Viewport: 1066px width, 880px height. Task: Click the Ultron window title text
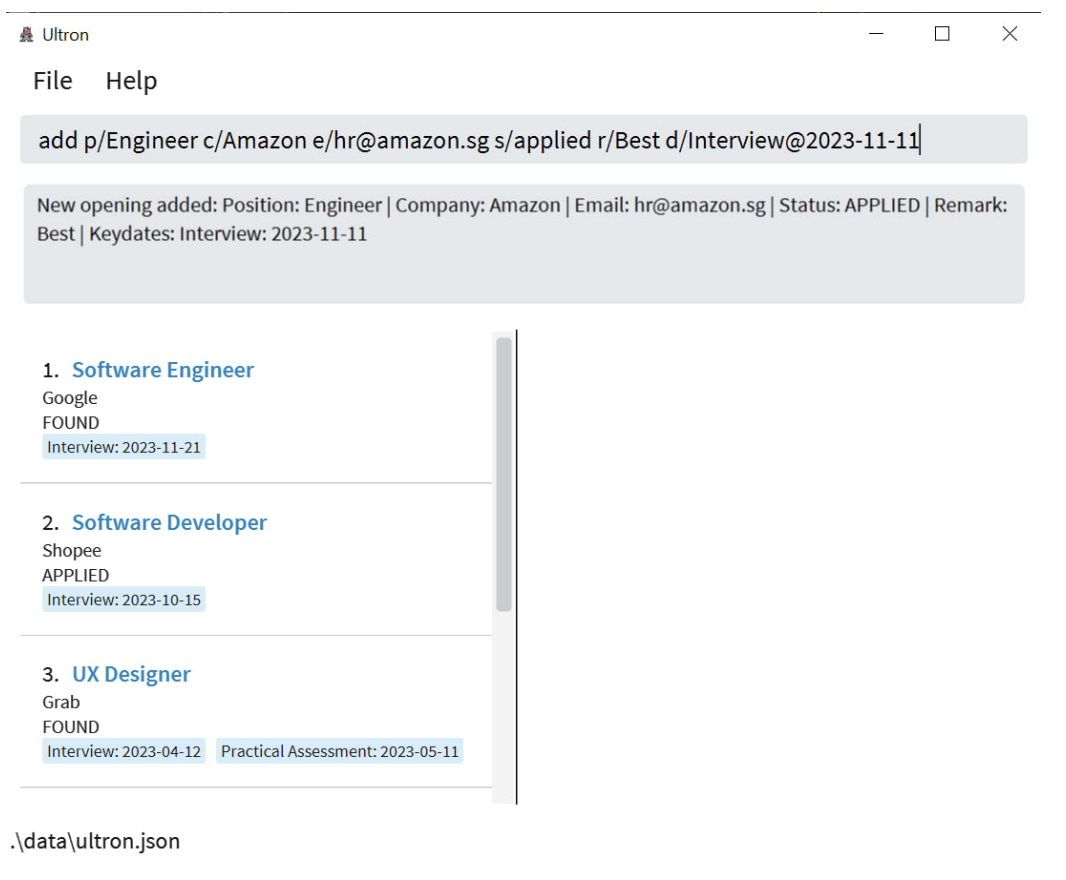tap(65, 35)
